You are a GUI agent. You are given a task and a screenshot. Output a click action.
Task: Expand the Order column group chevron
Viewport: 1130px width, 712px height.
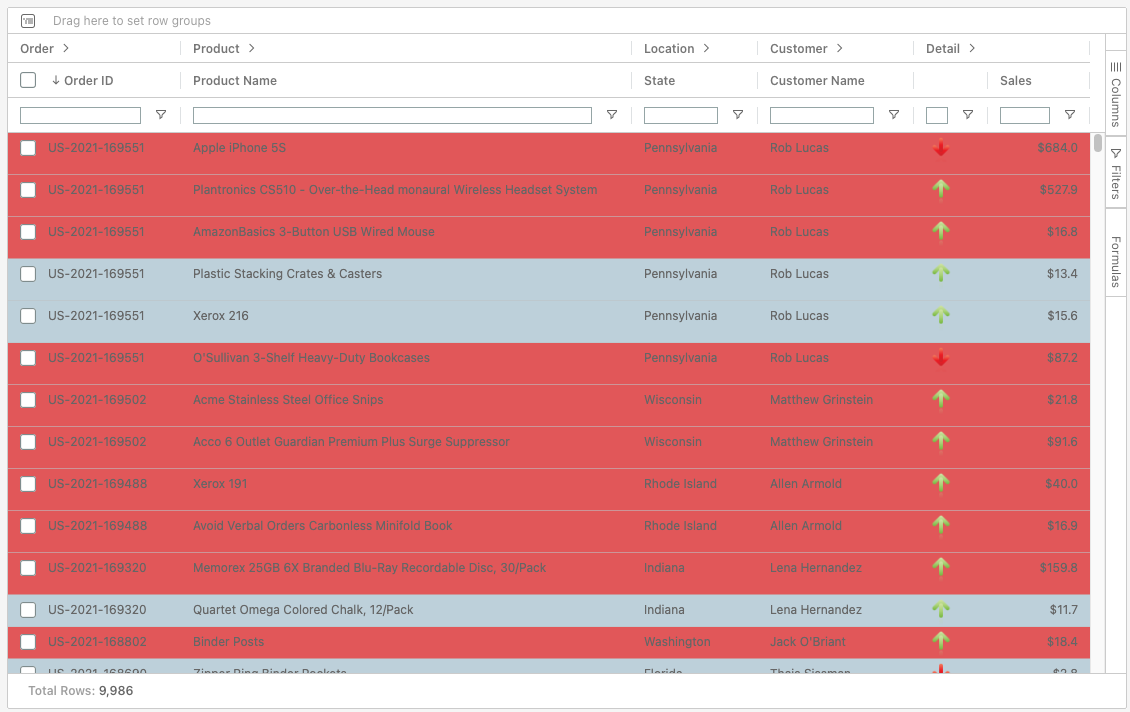66,48
